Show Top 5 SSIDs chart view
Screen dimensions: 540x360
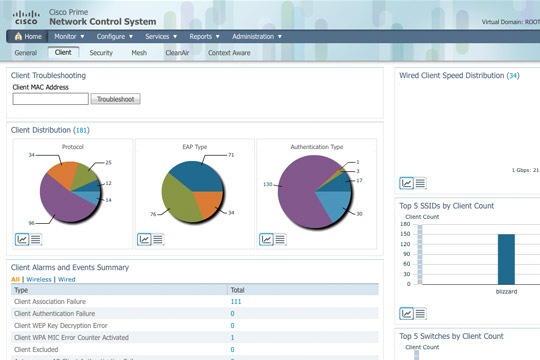[x=406, y=313]
